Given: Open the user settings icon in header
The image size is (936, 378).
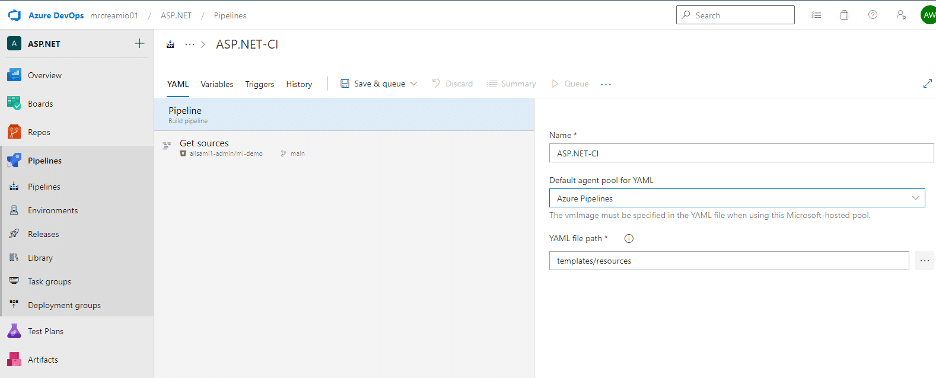Looking at the screenshot, I should [x=901, y=16].
